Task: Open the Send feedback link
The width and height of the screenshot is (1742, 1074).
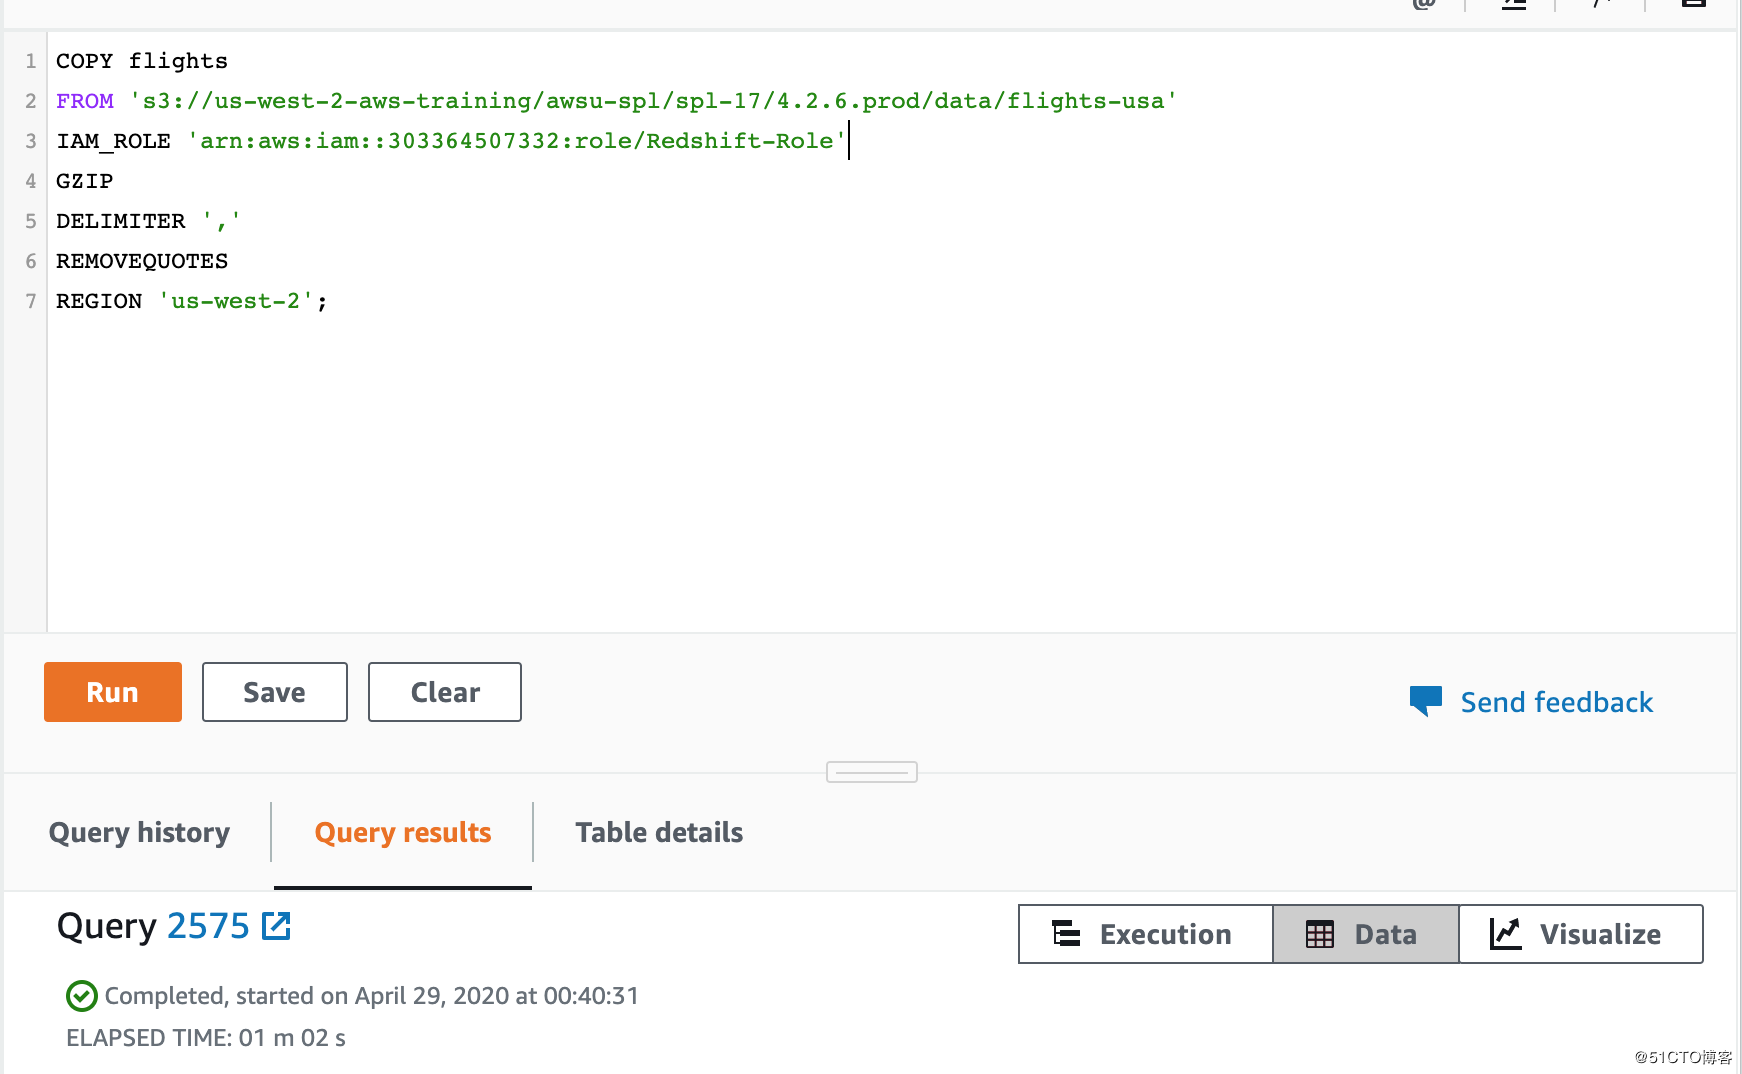Action: click(x=1556, y=702)
